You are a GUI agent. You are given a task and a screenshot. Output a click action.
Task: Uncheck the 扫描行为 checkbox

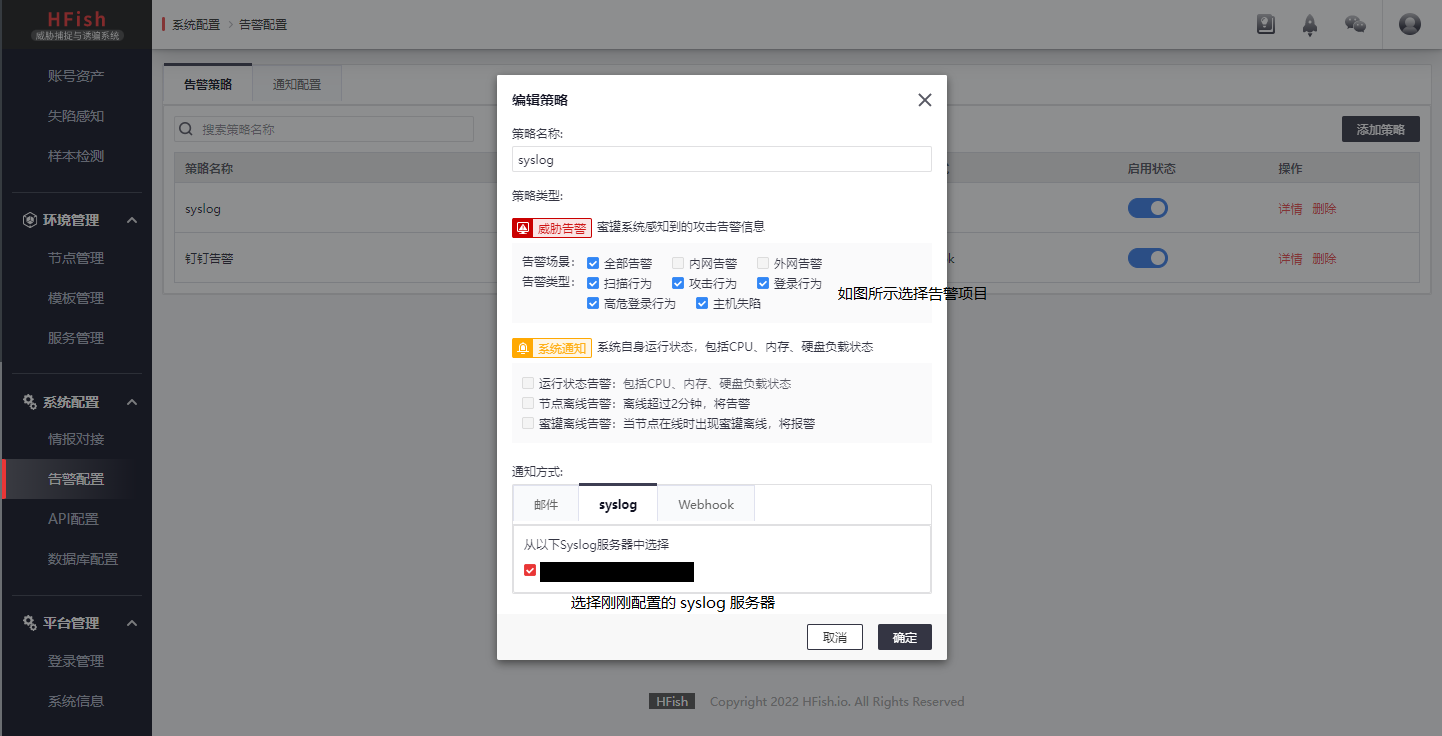593,283
